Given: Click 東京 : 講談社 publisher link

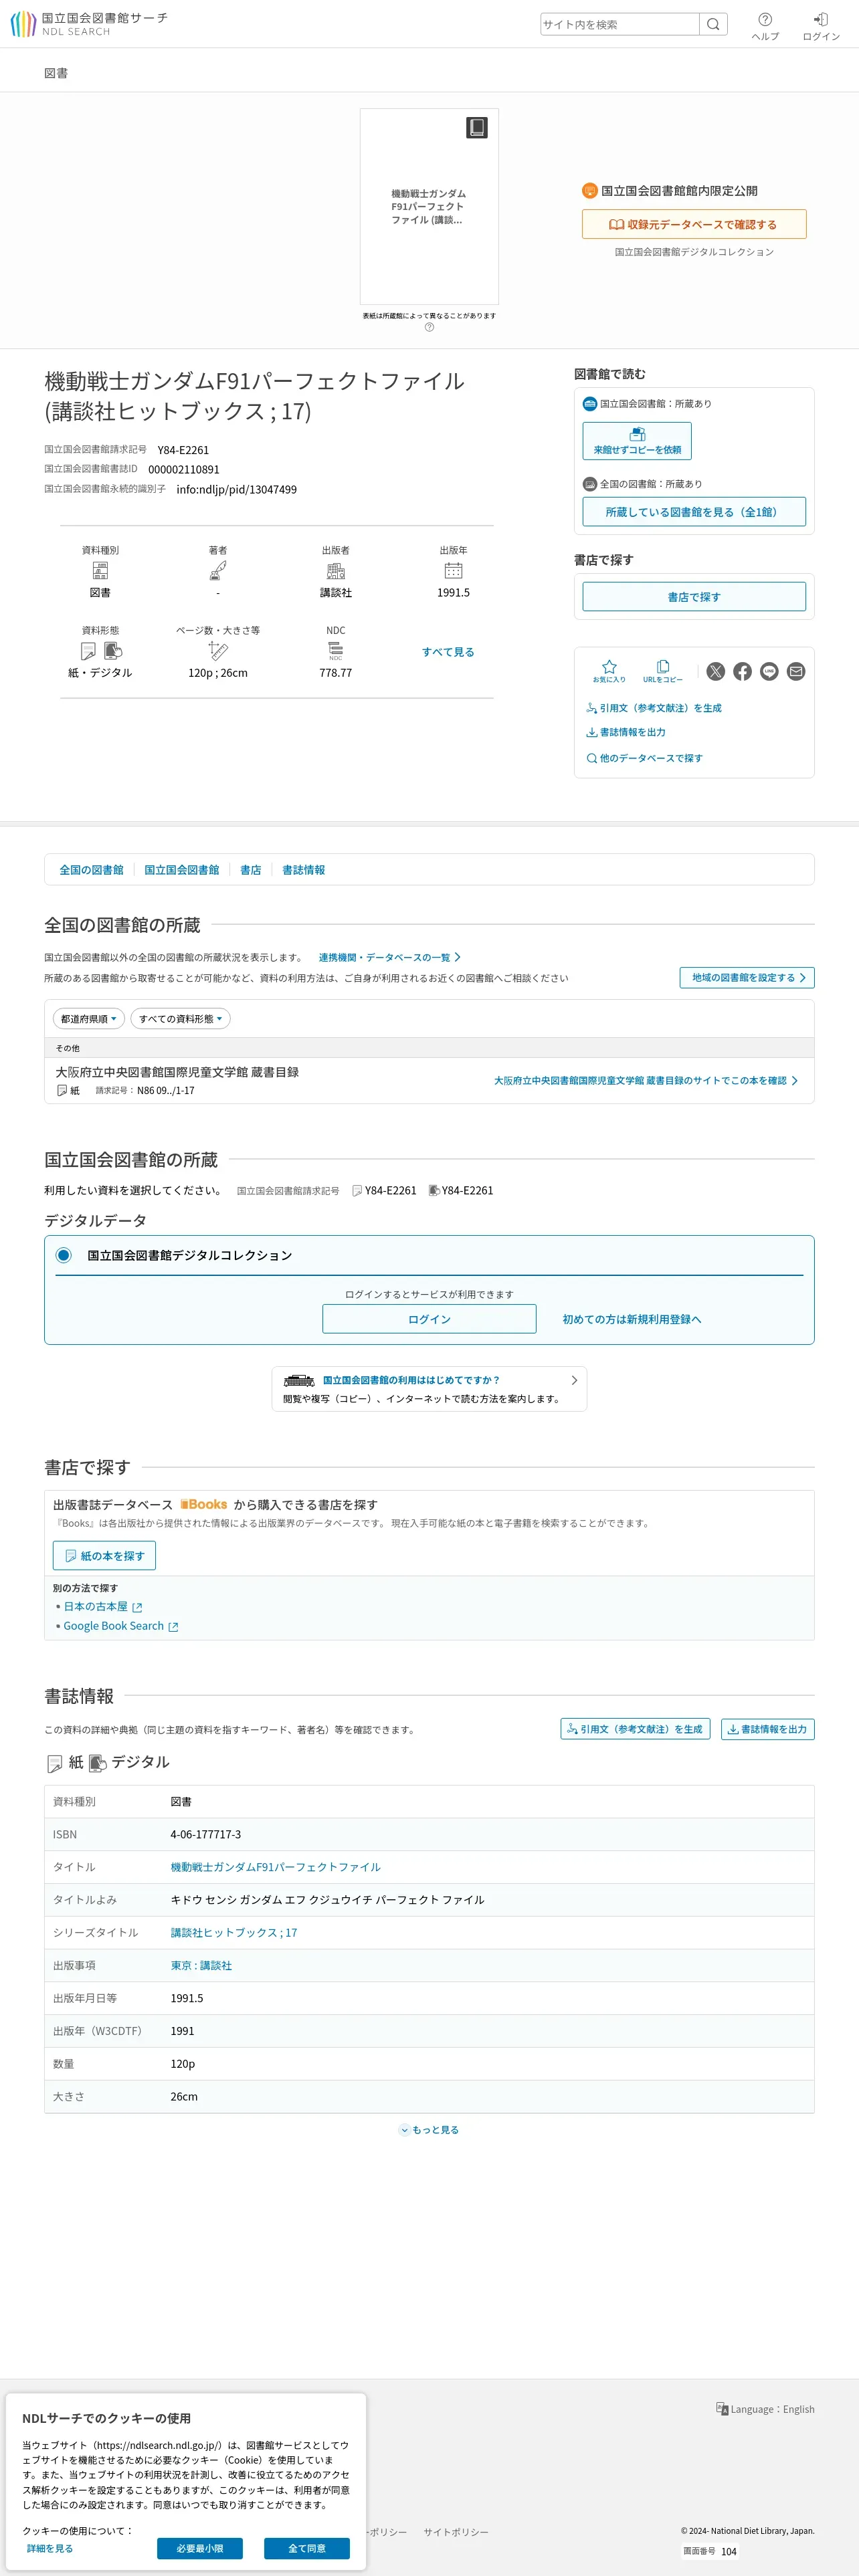Looking at the screenshot, I should point(201,1966).
